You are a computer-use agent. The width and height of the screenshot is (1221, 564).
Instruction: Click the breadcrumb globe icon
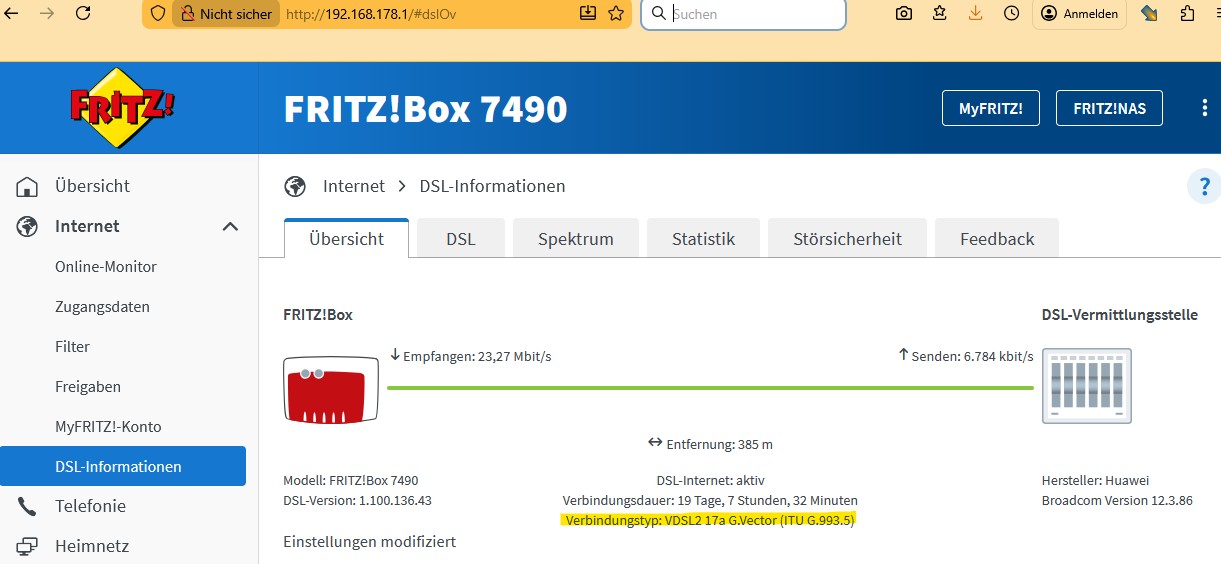click(295, 186)
